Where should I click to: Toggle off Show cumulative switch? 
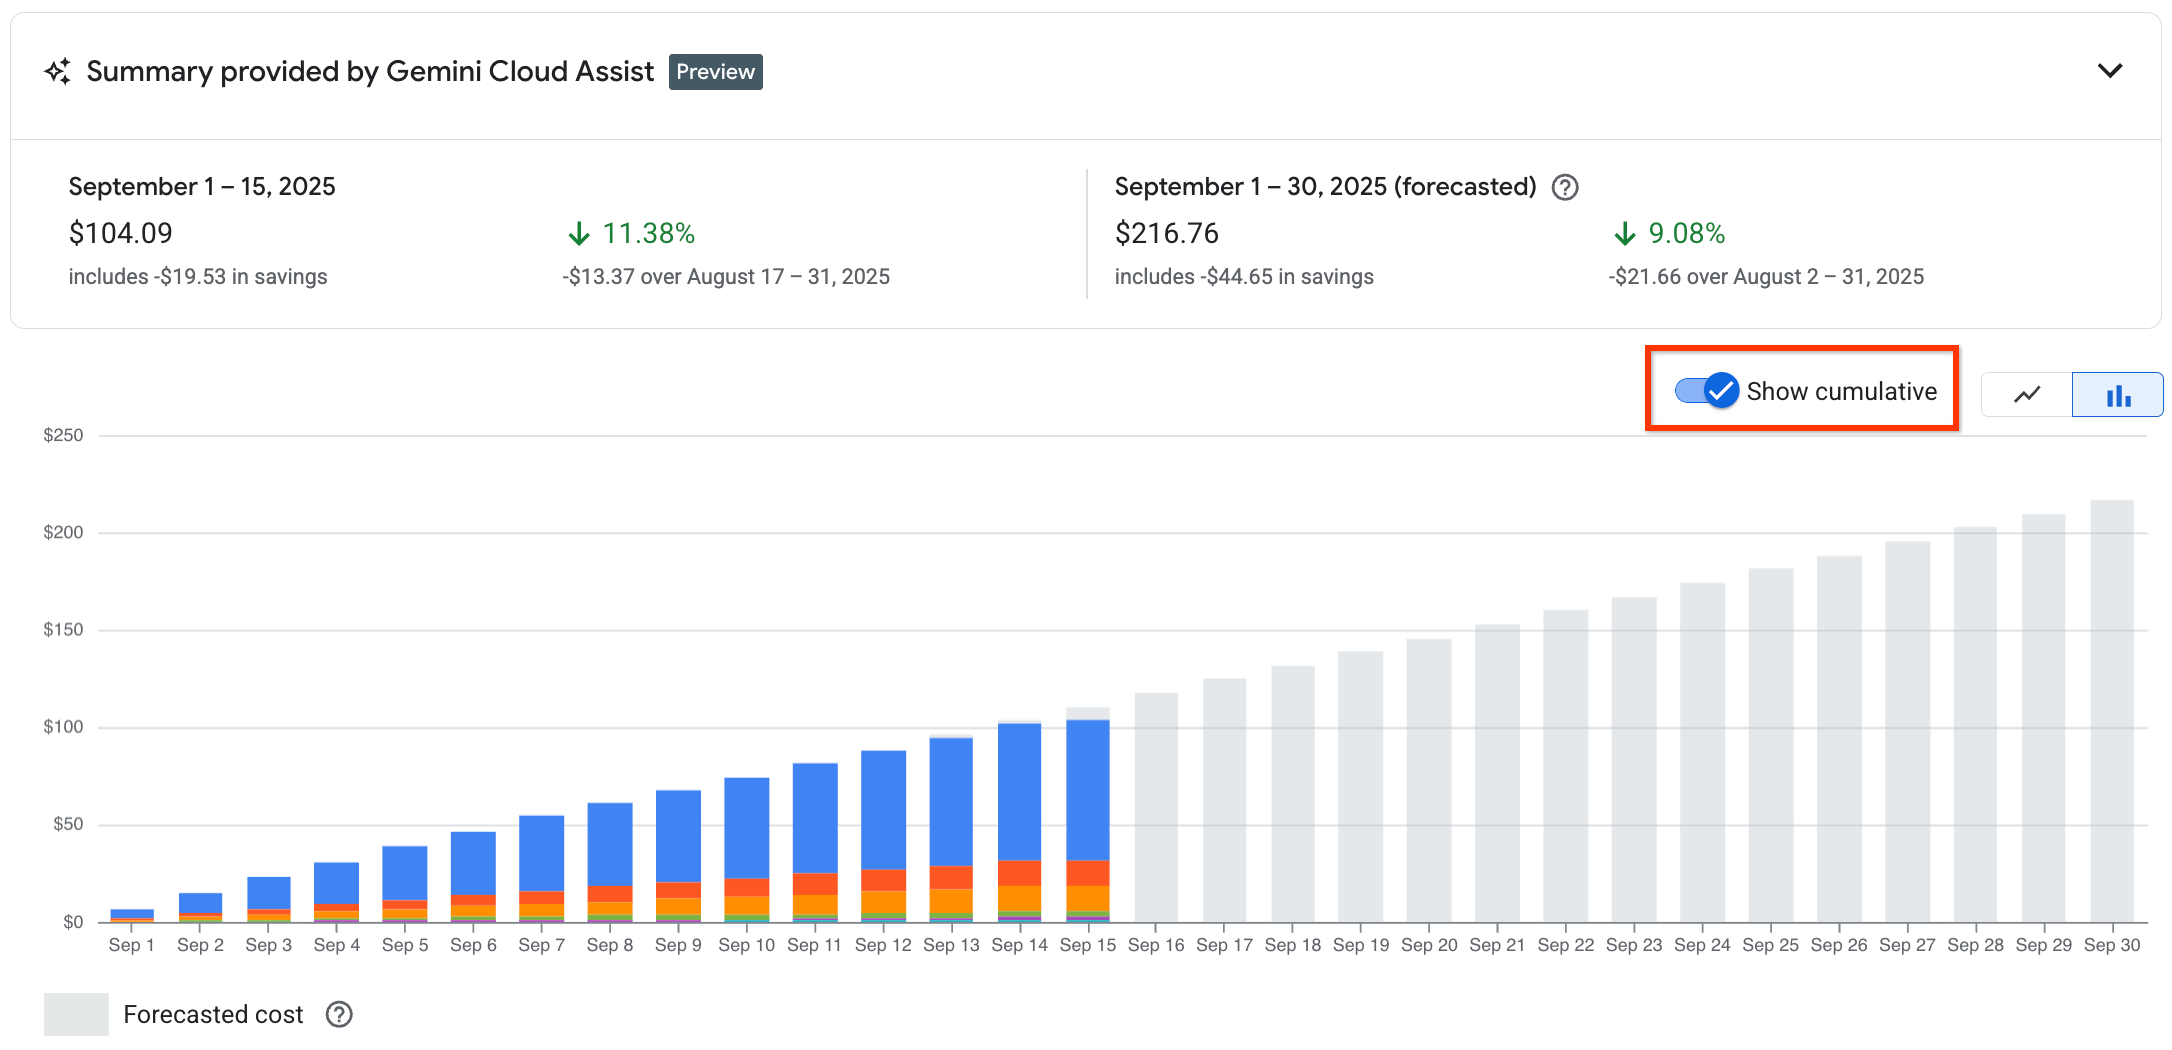pos(1707,391)
